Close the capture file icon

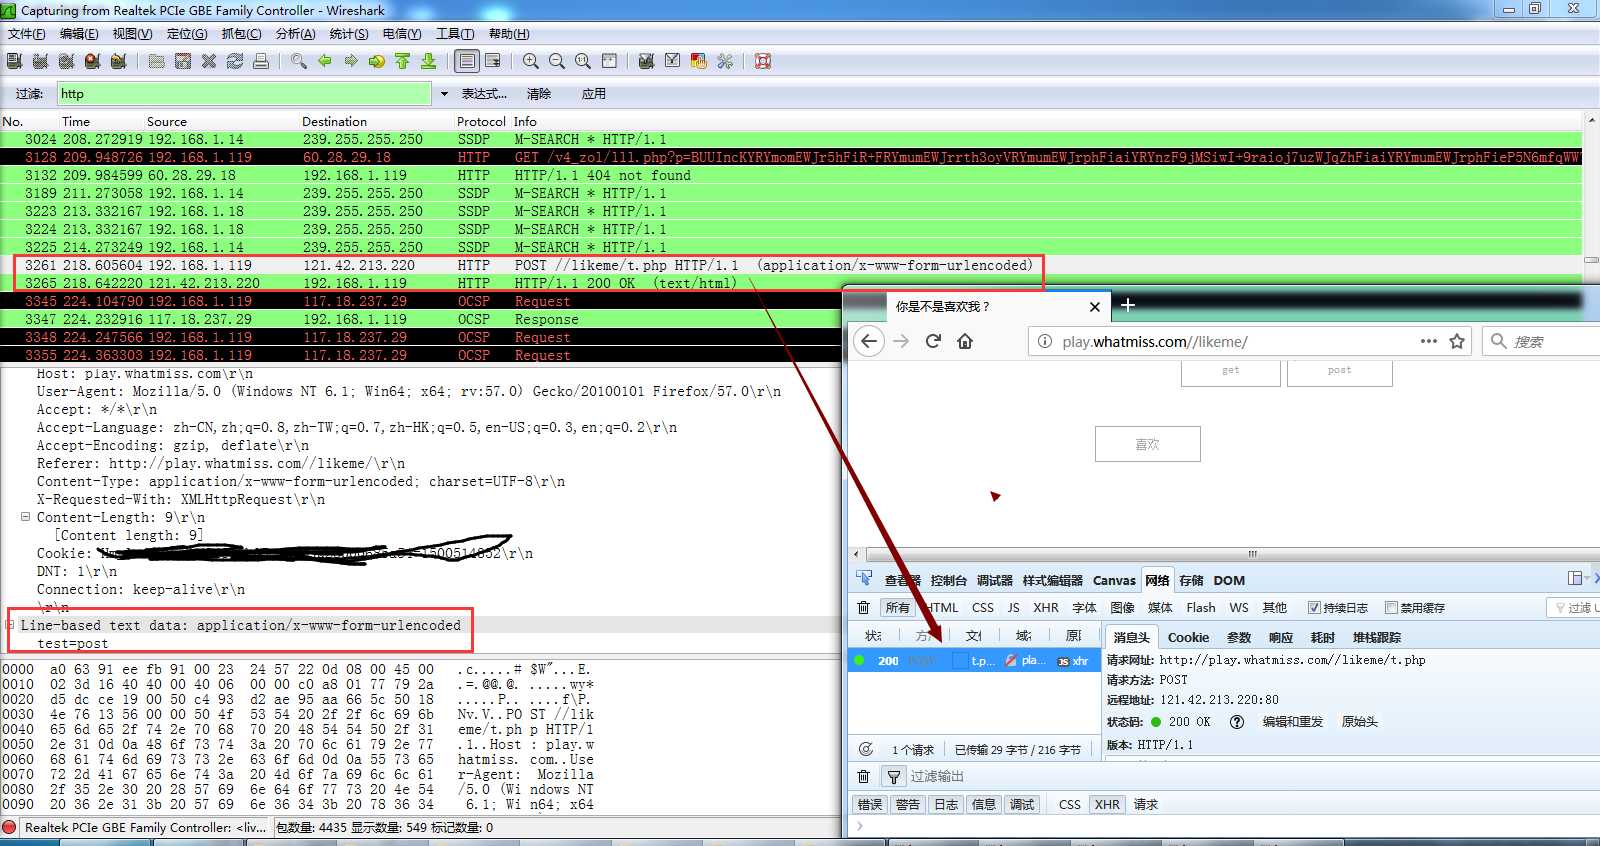click(x=209, y=61)
